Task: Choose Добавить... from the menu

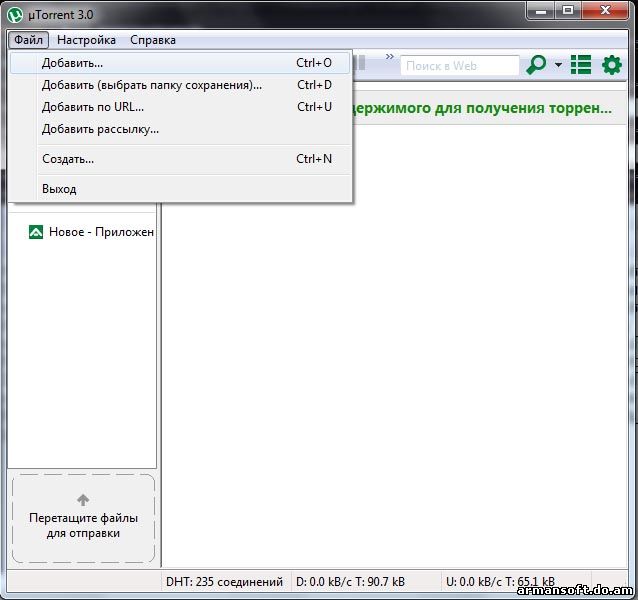Action: click(179, 63)
